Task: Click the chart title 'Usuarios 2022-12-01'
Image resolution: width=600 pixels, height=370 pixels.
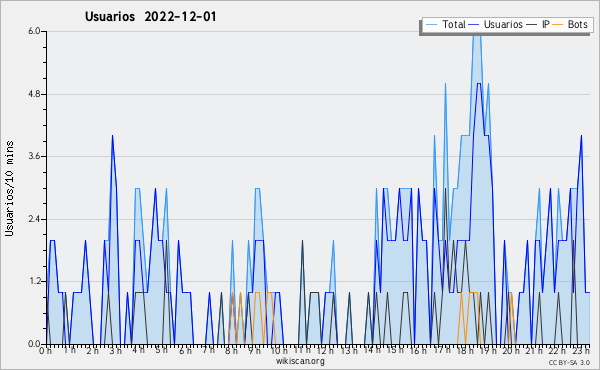Action: pyautogui.click(x=150, y=17)
